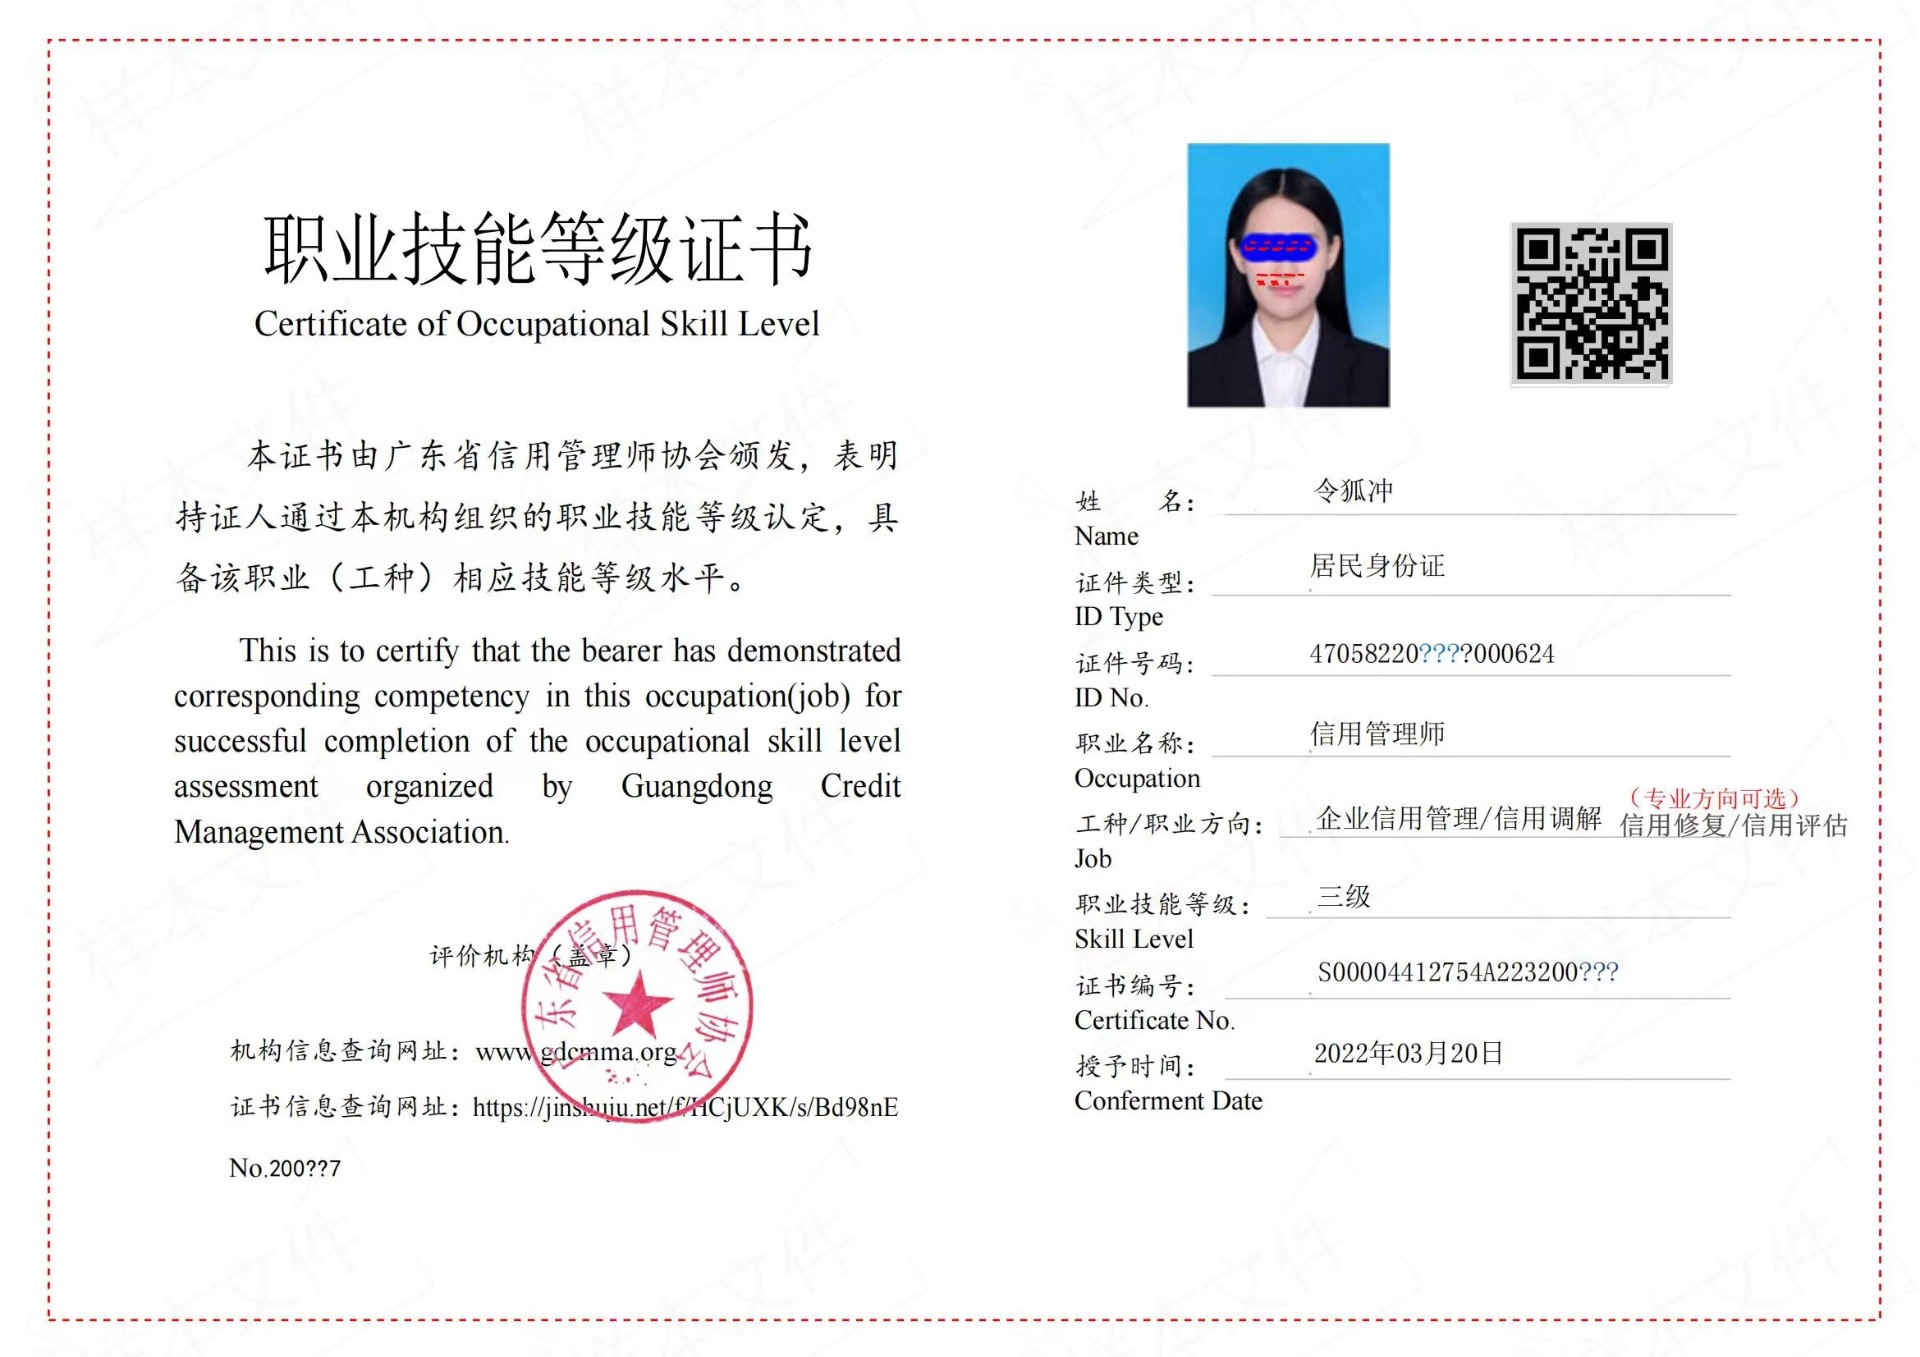Click the Chinese title 职业技能等级证书

[537, 248]
